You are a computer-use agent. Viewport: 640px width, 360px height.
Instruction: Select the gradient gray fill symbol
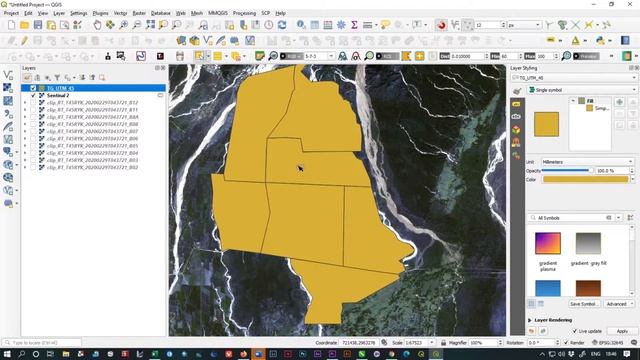click(x=588, y=243)
